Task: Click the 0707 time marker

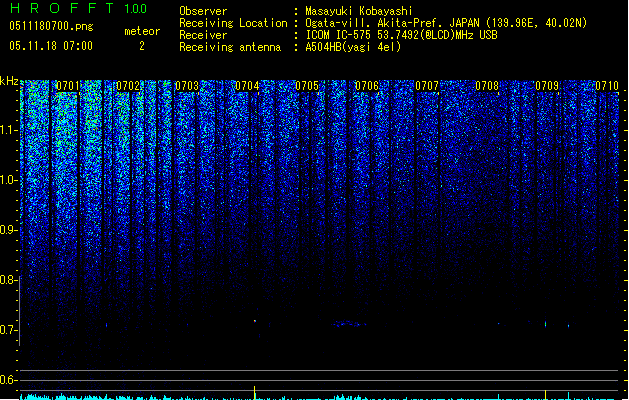Action: pyautogui.click(x=427, y=86)
